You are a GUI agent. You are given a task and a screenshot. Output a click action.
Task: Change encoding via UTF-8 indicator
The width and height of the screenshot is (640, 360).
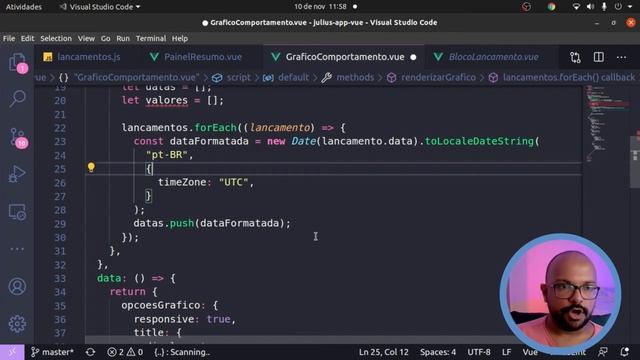pos(479,352)
